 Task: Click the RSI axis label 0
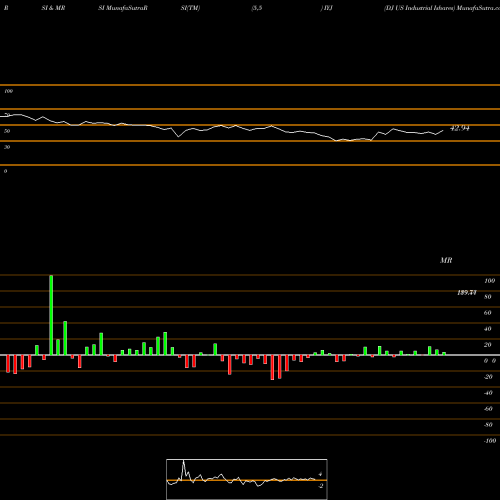point(5,171)
